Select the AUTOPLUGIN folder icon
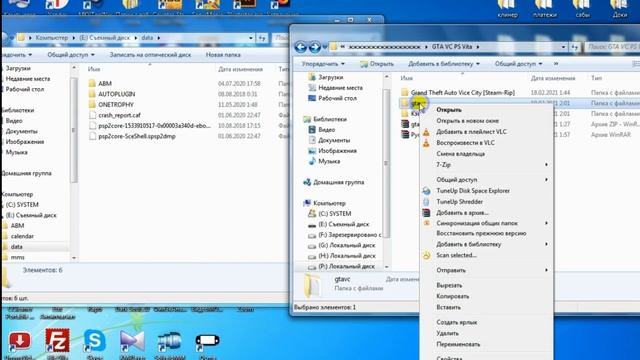 pos(92,94)
